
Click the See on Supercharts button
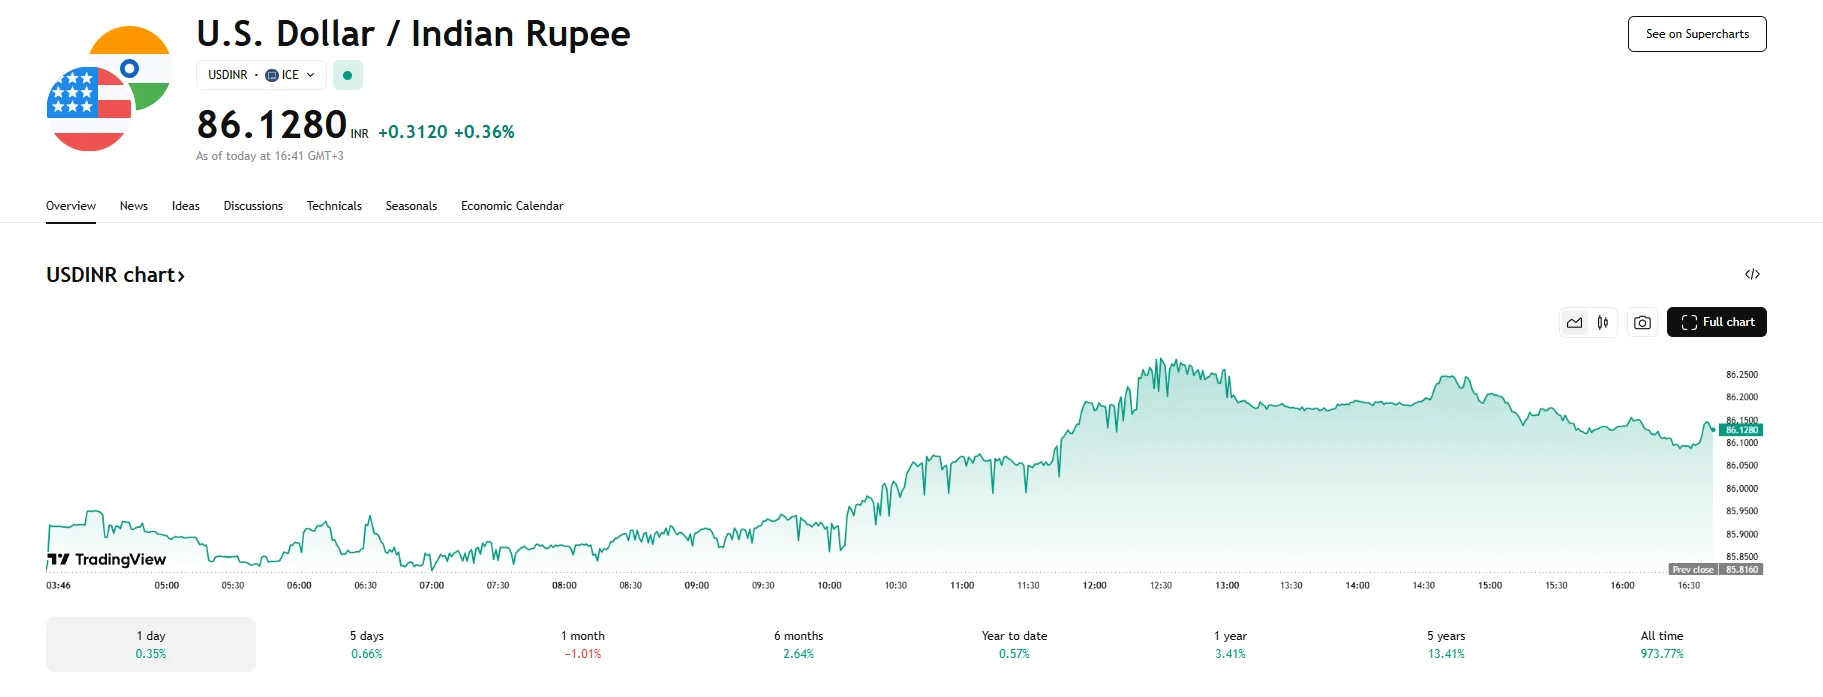[x=1697, y=34]
